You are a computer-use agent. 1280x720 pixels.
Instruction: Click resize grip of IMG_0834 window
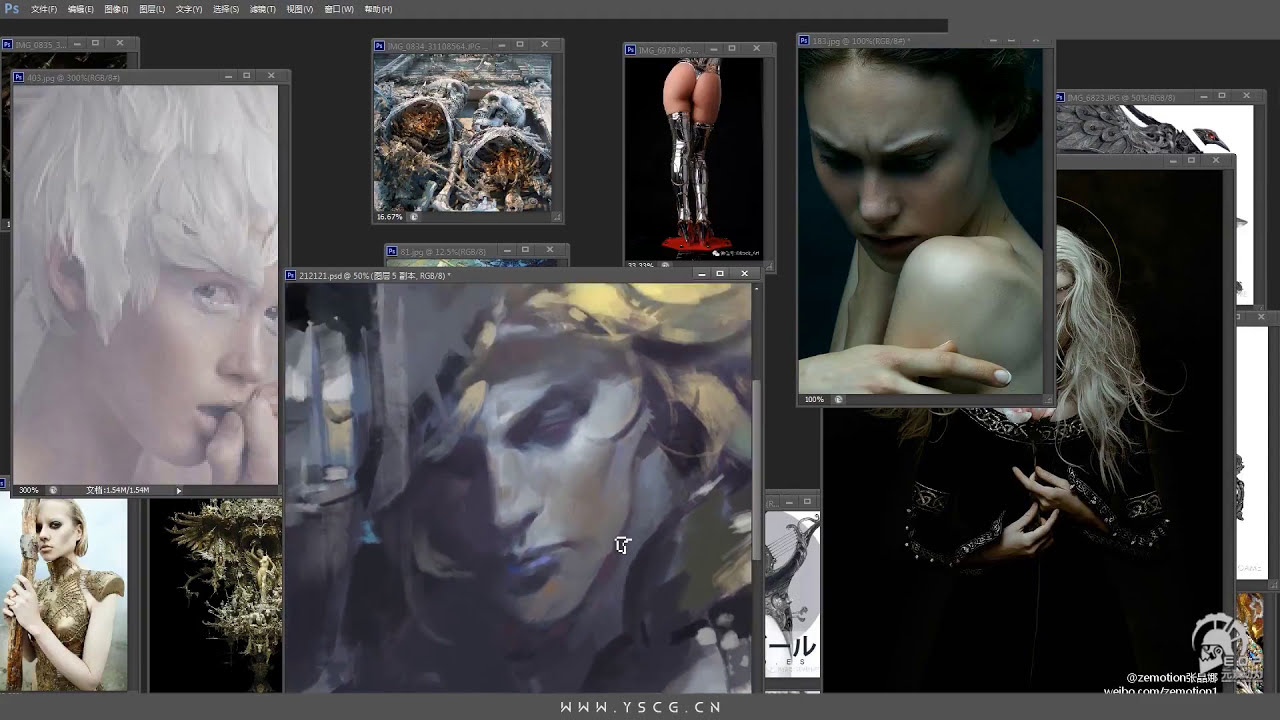[557, 216]
